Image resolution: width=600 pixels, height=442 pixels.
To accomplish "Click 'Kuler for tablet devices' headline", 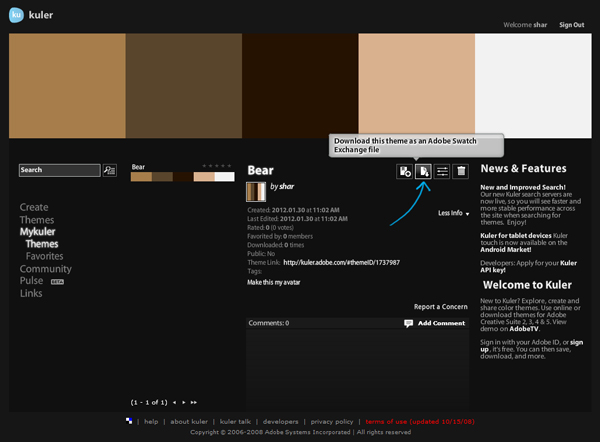I will pyautogui.click(x=516, y=236).
